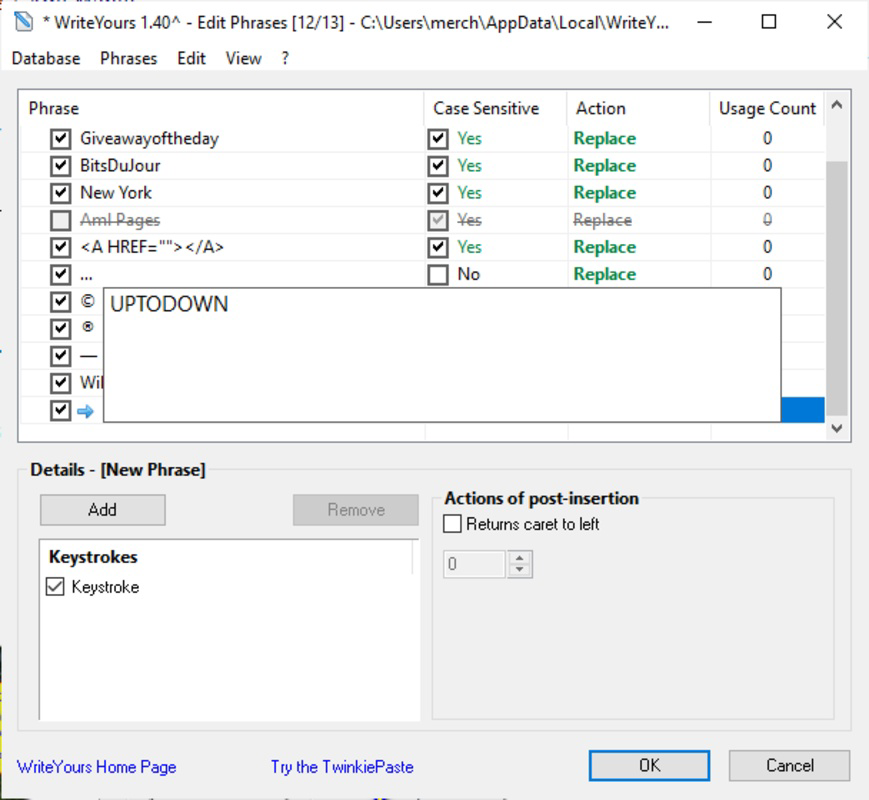Image resolution: width=869 pixels, height=800 pixels.
Task: Uncheck the BitsDuJour phrase checkbox
Action: [x=60, y=166]
